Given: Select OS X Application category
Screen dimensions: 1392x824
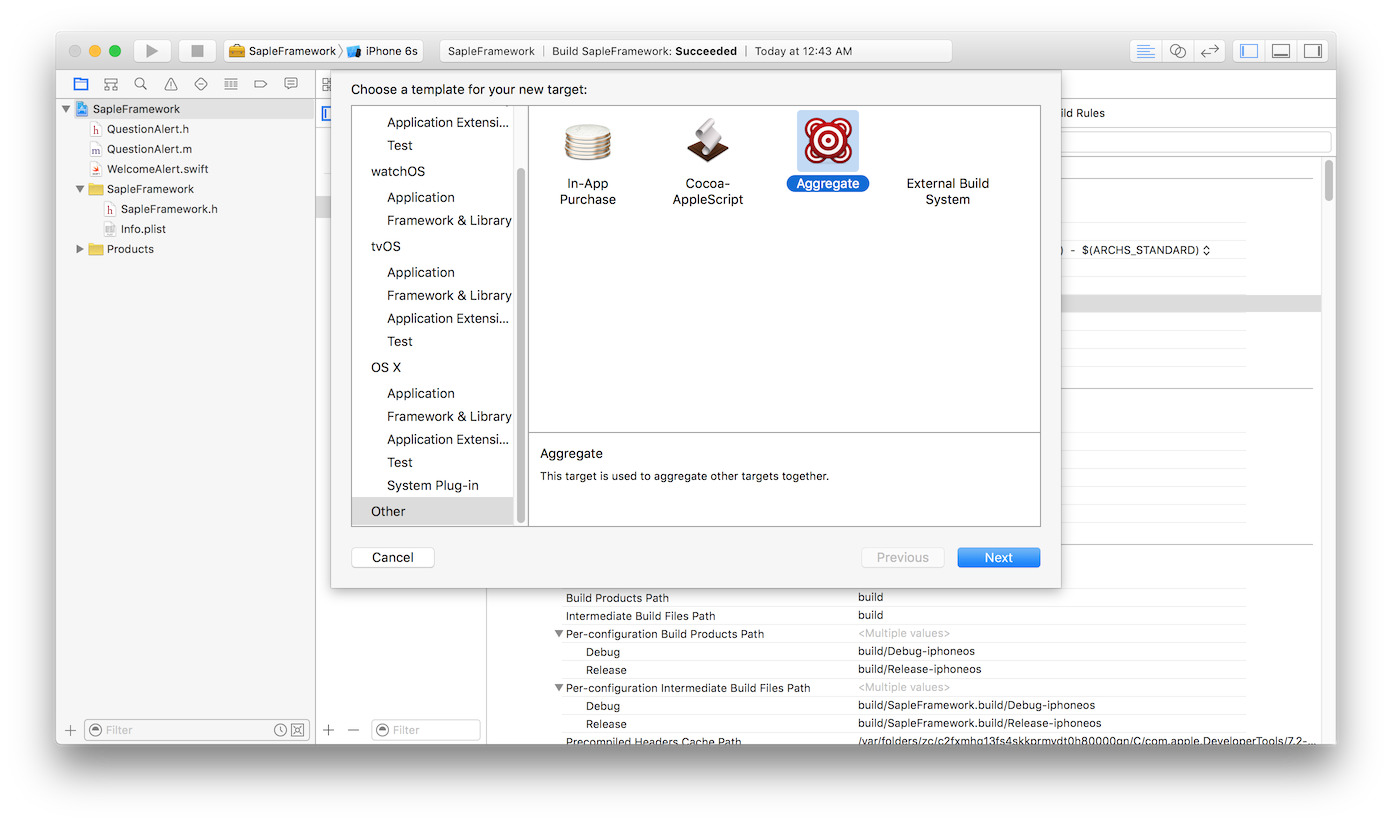Looking at the screenshot, I should point(421,393).
